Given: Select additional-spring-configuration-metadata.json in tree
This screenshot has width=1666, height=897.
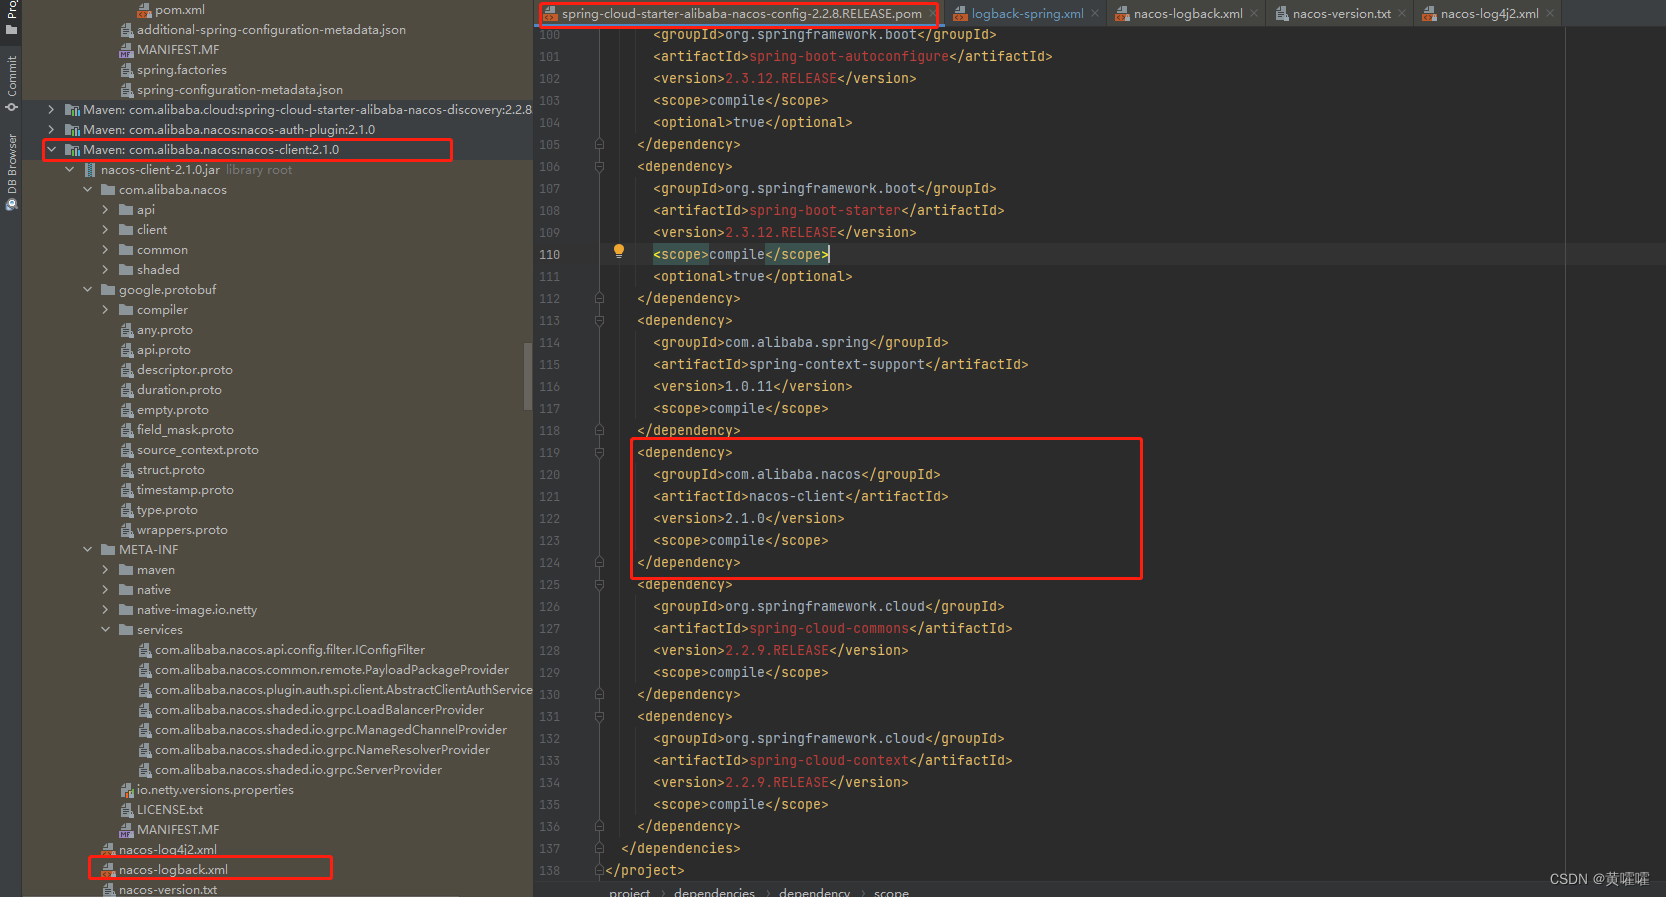Looking at the screenshot, I should 271,30.
